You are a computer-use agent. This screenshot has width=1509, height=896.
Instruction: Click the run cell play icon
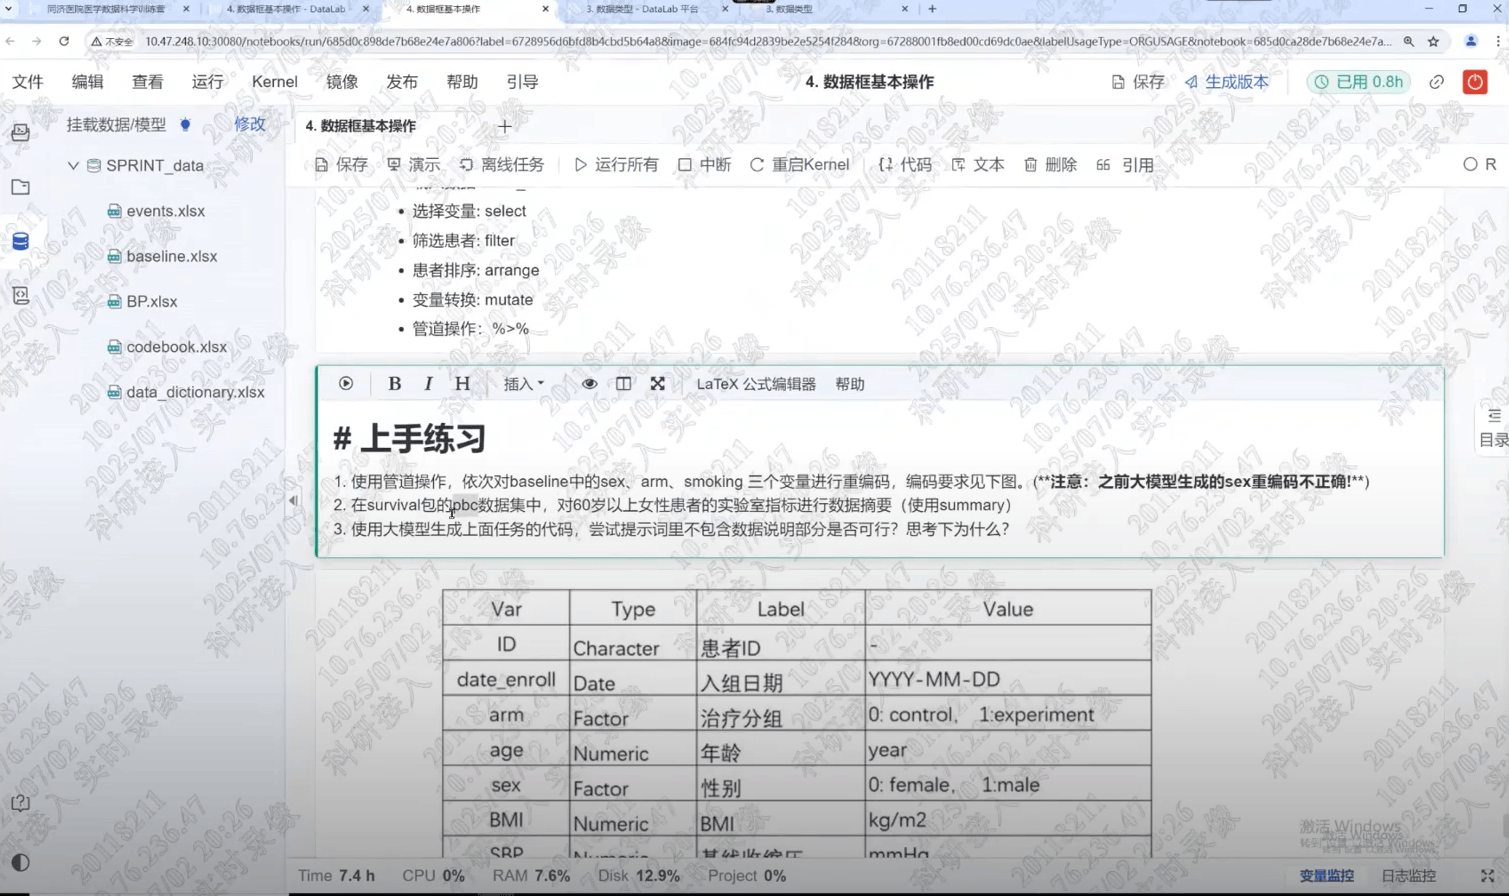[x=346, y=384]
